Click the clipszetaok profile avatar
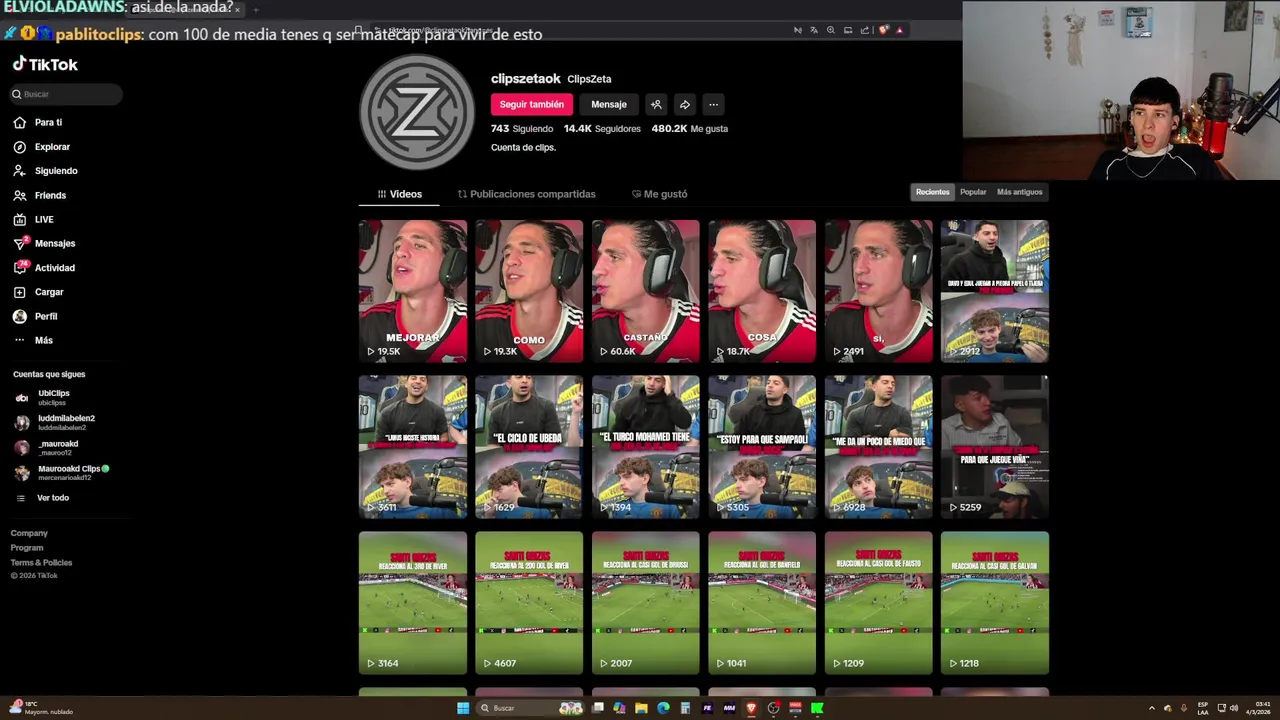 click(x=417, y=112)
